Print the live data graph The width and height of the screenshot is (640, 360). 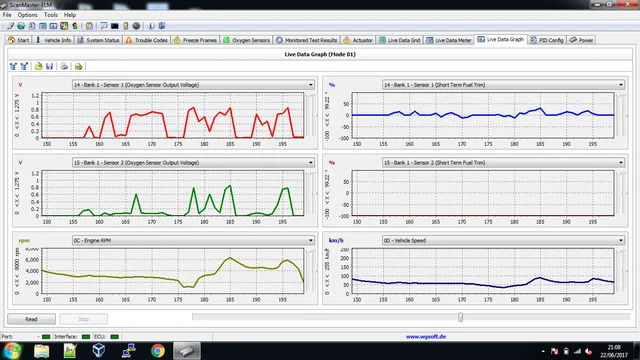[x=64, y=66]
